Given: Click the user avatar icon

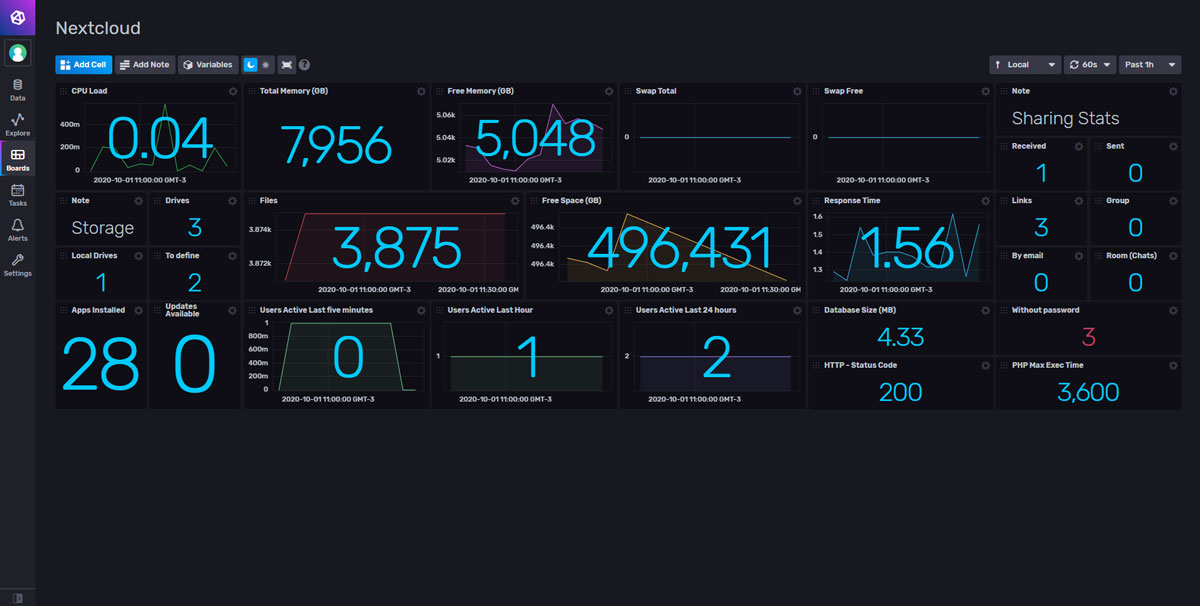Looking at the screenshot, I should pos(17,53).
